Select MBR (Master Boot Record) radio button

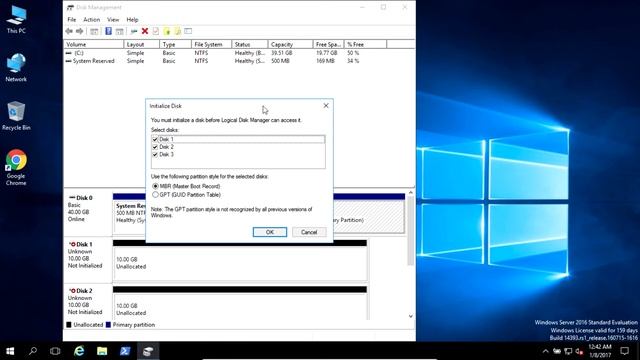click(155, 186)
